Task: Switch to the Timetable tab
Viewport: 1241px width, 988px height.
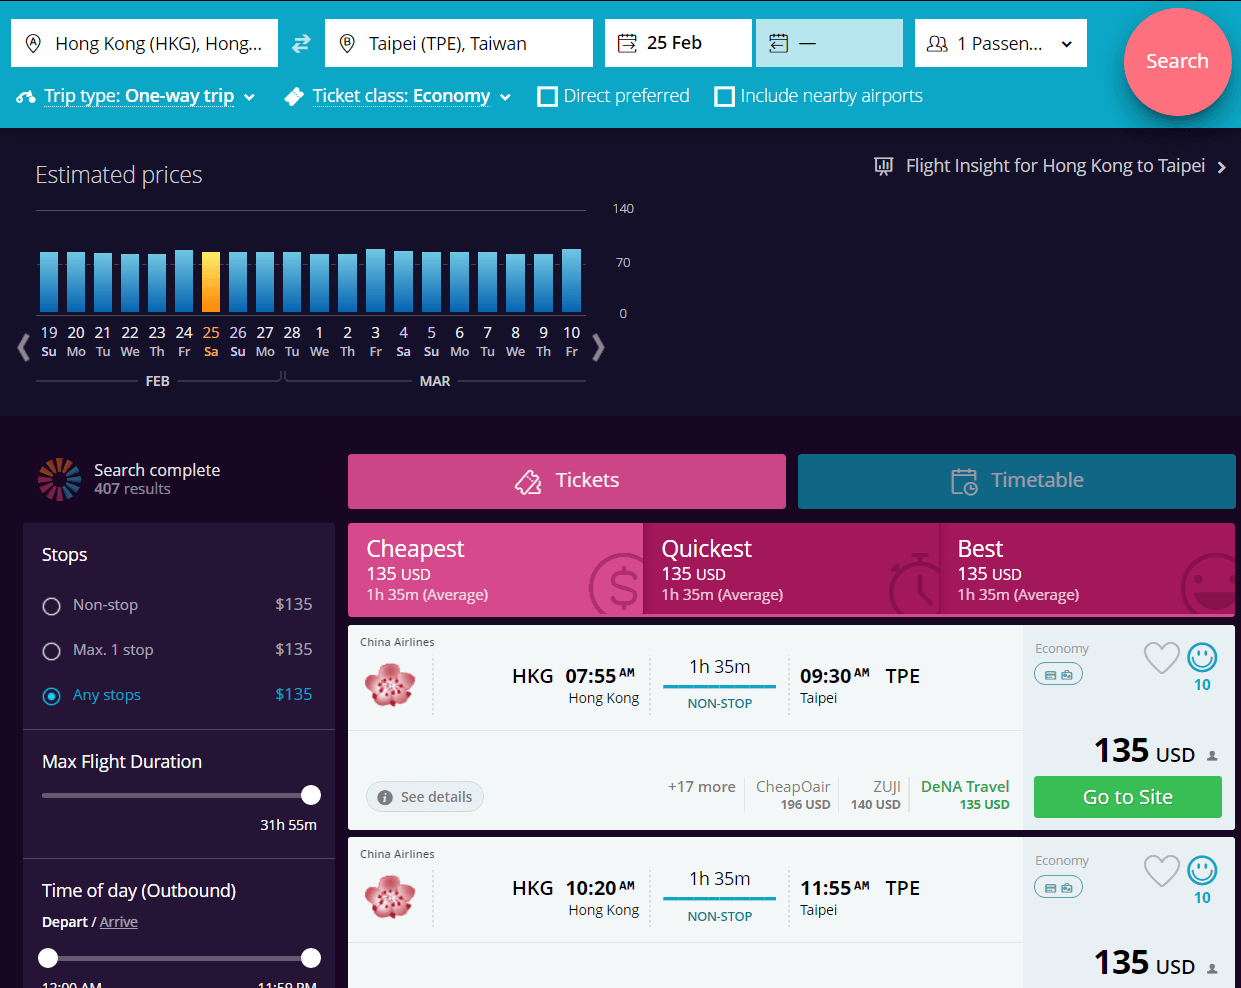Action: pyautogui.click(x=1016, y=481)
